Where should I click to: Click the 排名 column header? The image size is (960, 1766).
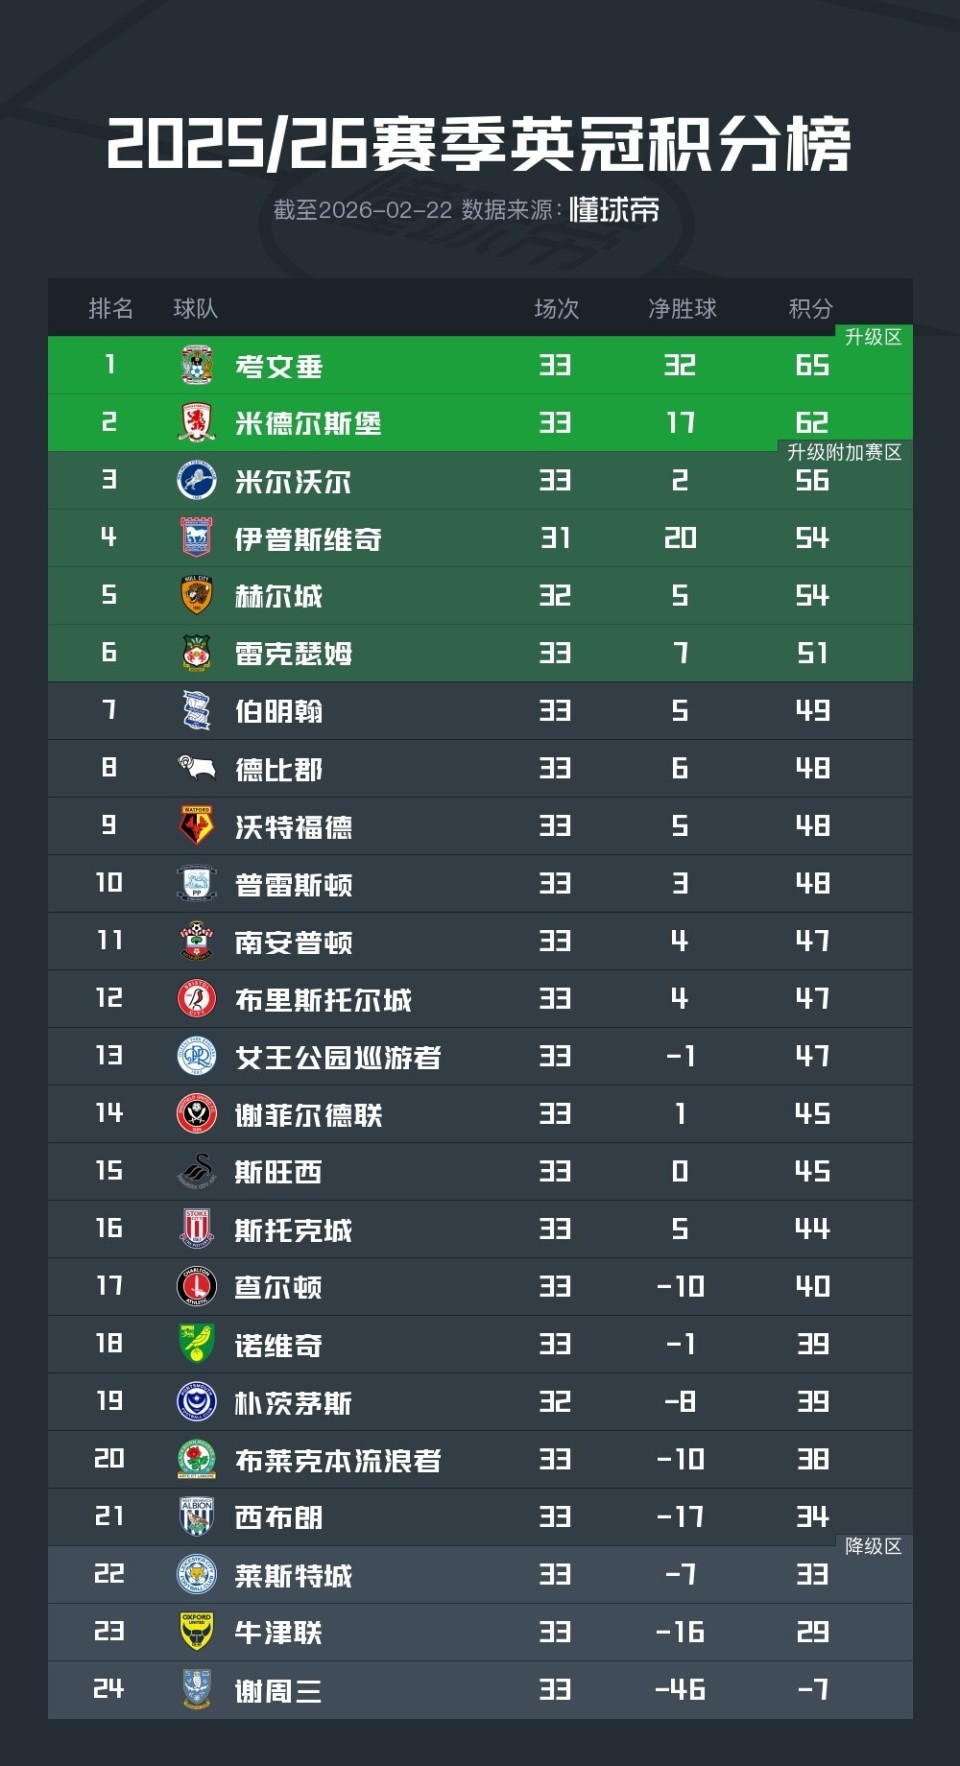coord(111,309)
